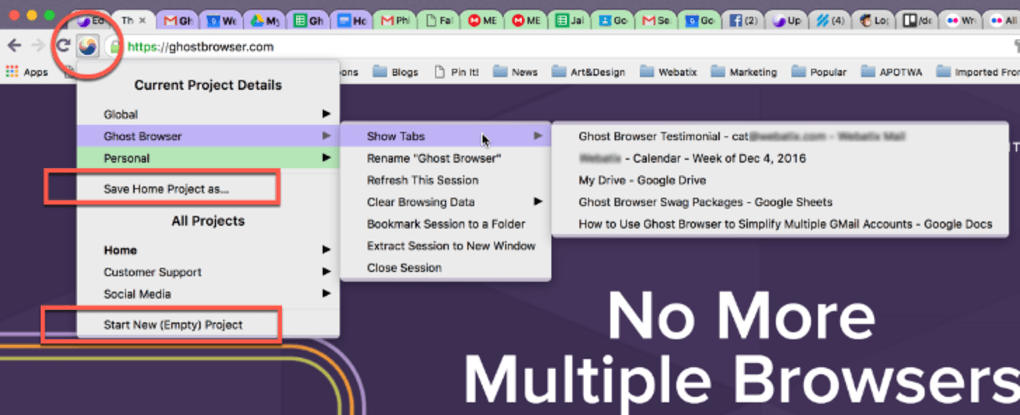Open the News bookmark folder
Screen dimensions: 1020x415
click(516, 72)
